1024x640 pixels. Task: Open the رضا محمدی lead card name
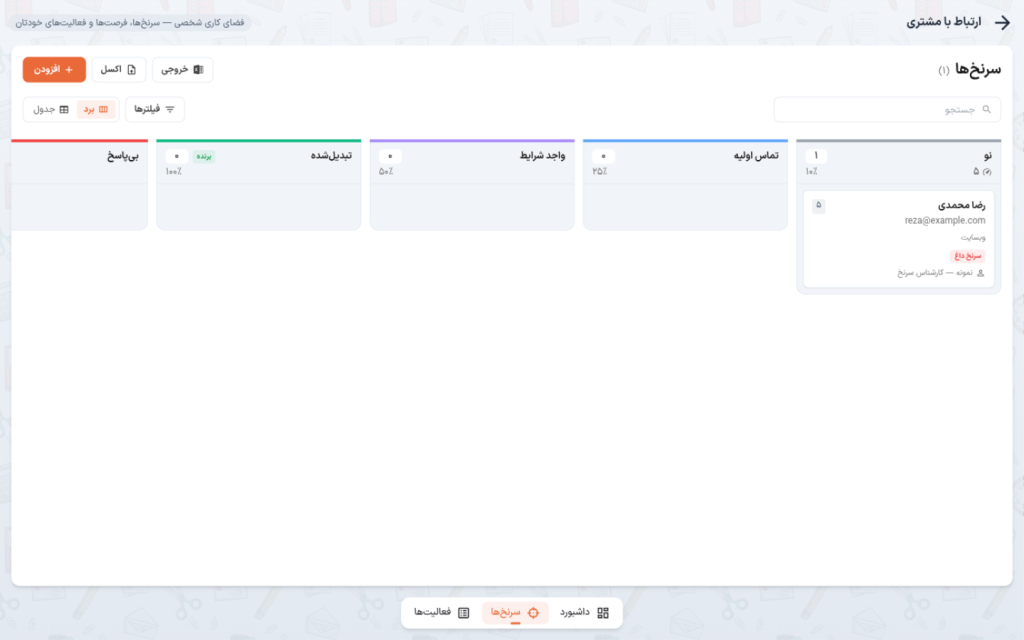click(x=961, y=205)
